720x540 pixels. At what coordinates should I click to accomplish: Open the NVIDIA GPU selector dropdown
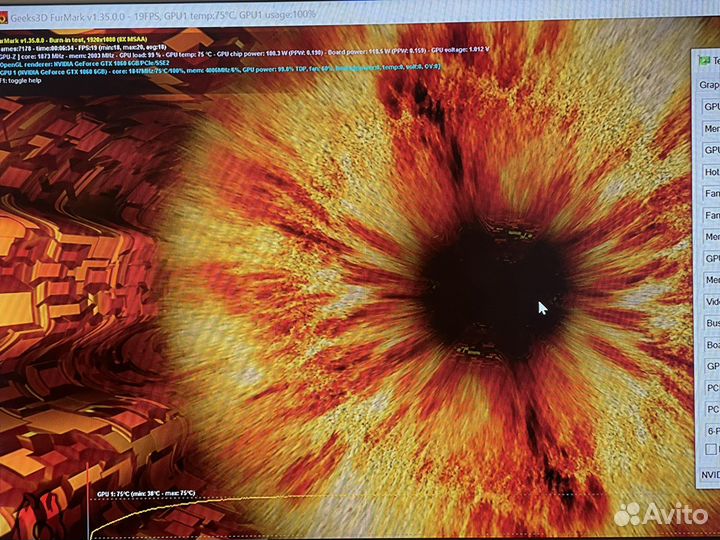709,476
